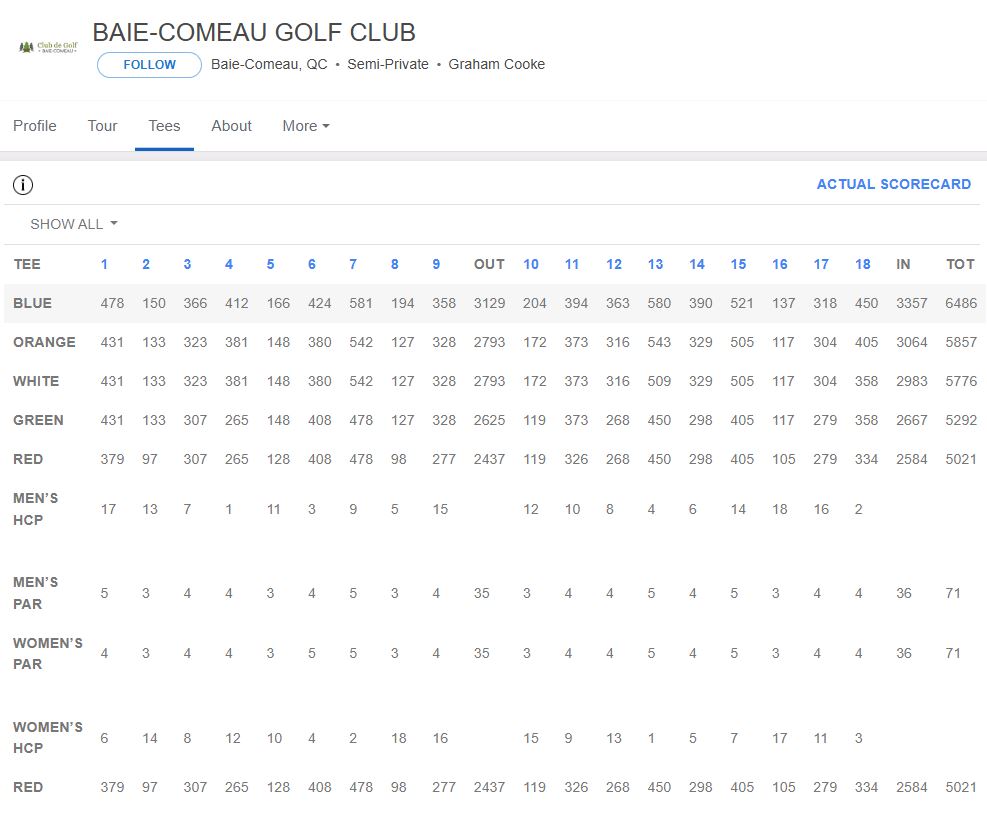Expand the More dropdown menu
Image resolution: width=987 pixels, height=816 pixels.
pyautogui.click(x=306, y=126)
